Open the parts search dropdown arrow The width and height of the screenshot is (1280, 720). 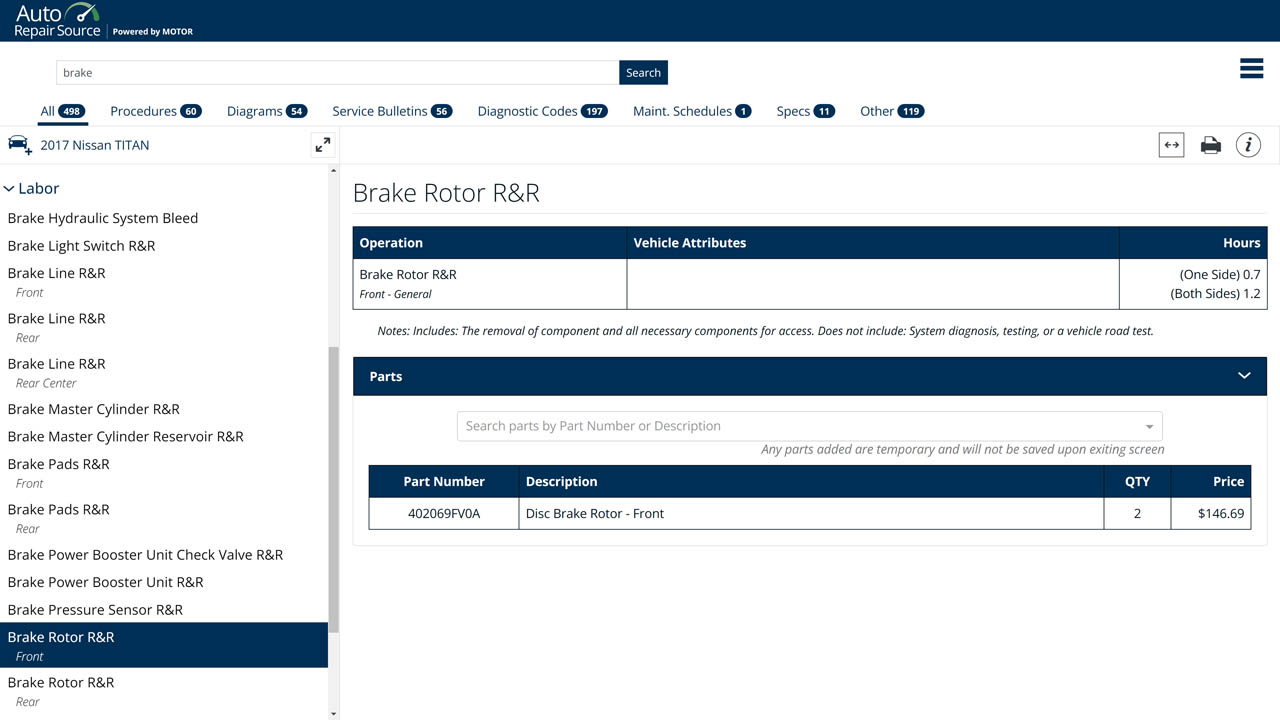pos(1149,426)
